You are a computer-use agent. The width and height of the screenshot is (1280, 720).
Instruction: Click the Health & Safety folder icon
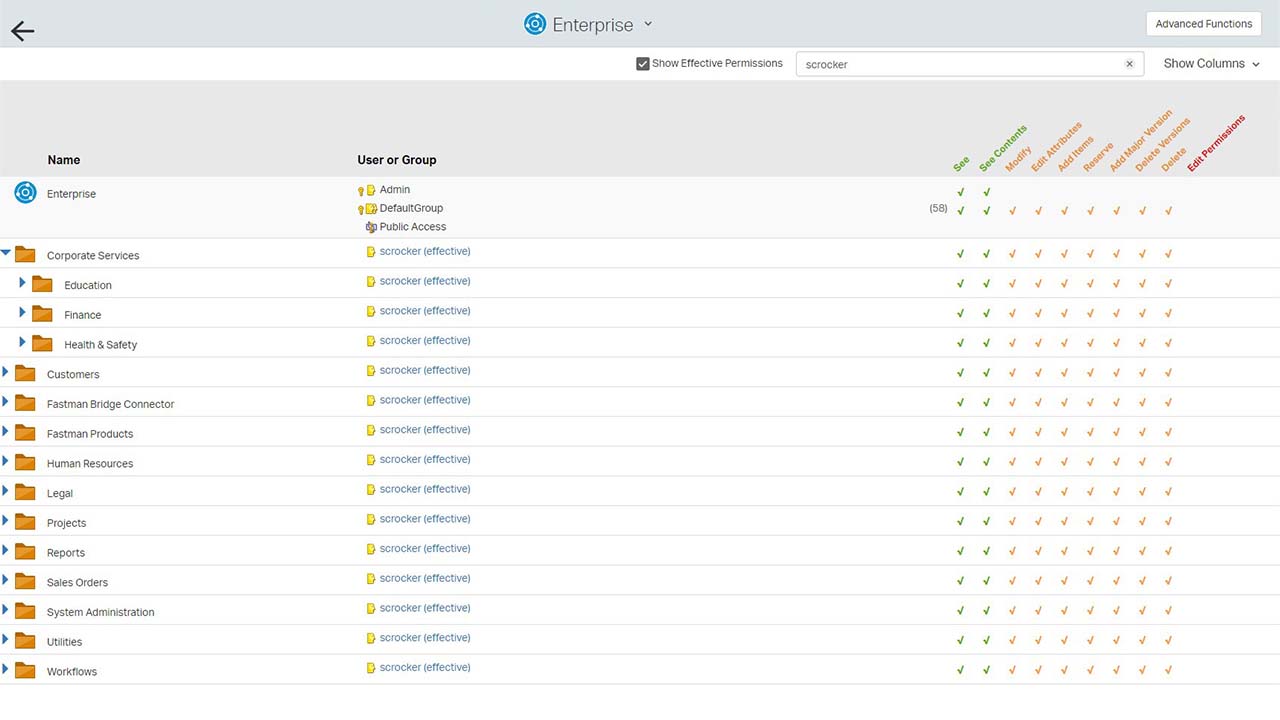pyautogui.click(x=42, y=343)
